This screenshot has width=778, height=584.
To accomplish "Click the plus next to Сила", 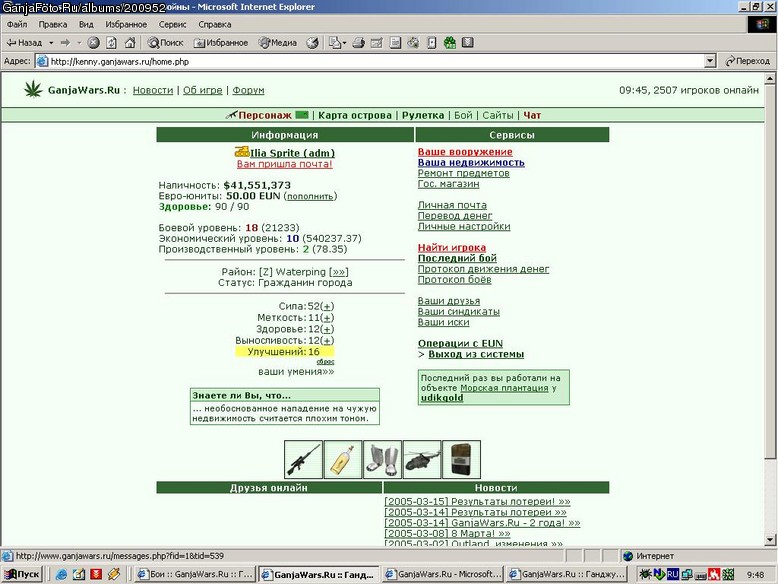I will pyautogui.click(x=327, y=307).
